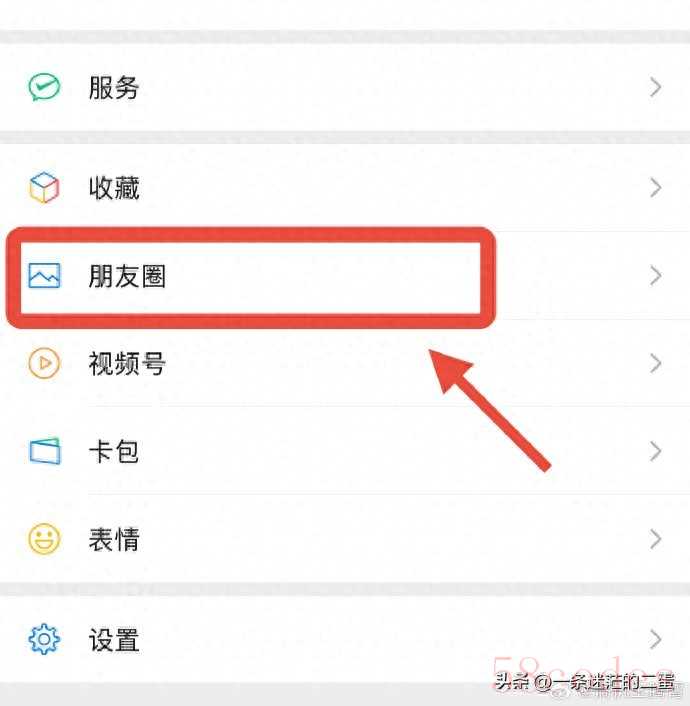
Task: Open the 卡包 entry
Action: 345,451
